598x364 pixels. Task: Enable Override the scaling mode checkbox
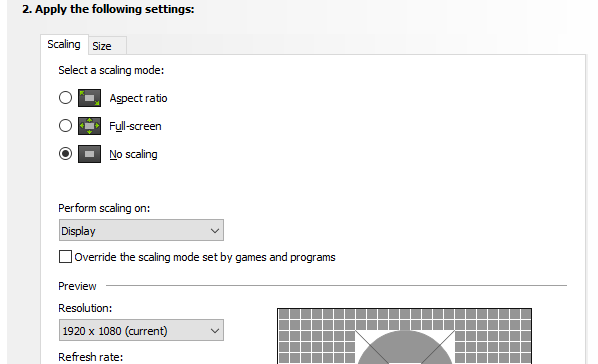65,257
